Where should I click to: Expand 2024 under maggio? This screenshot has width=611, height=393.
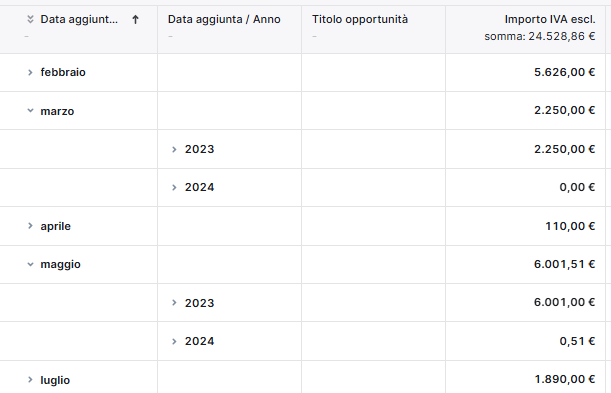pos(174,341)
